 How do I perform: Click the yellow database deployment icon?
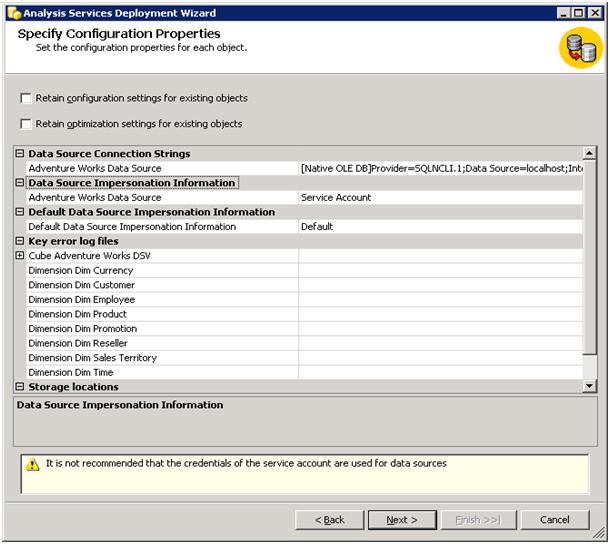(581, 48)
